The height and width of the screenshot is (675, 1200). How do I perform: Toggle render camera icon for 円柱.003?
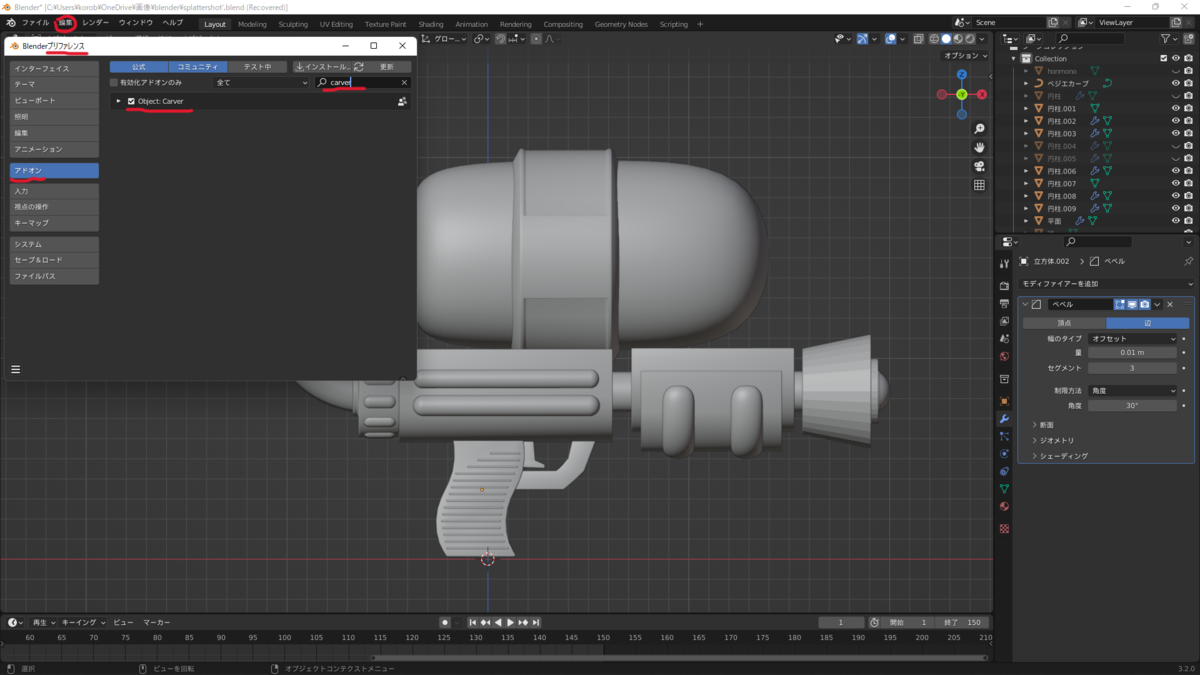point(1188,134)
